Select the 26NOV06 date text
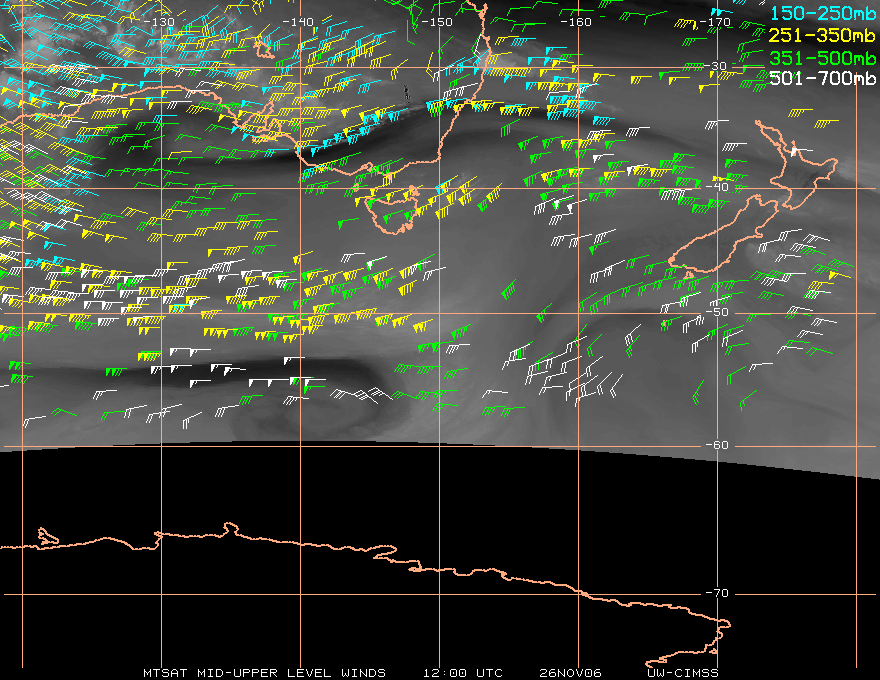The image size is (880, 680). 567,672
